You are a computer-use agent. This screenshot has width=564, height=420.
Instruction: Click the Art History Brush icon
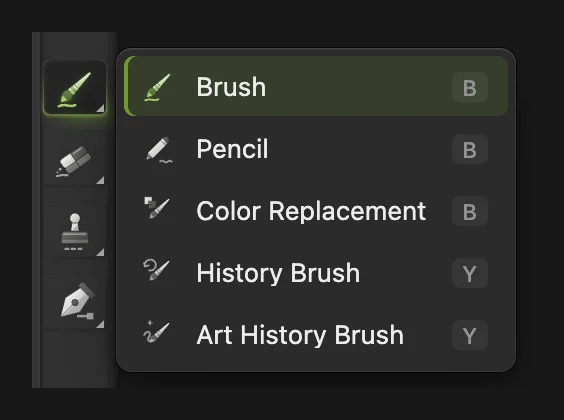tap(156, 332)
